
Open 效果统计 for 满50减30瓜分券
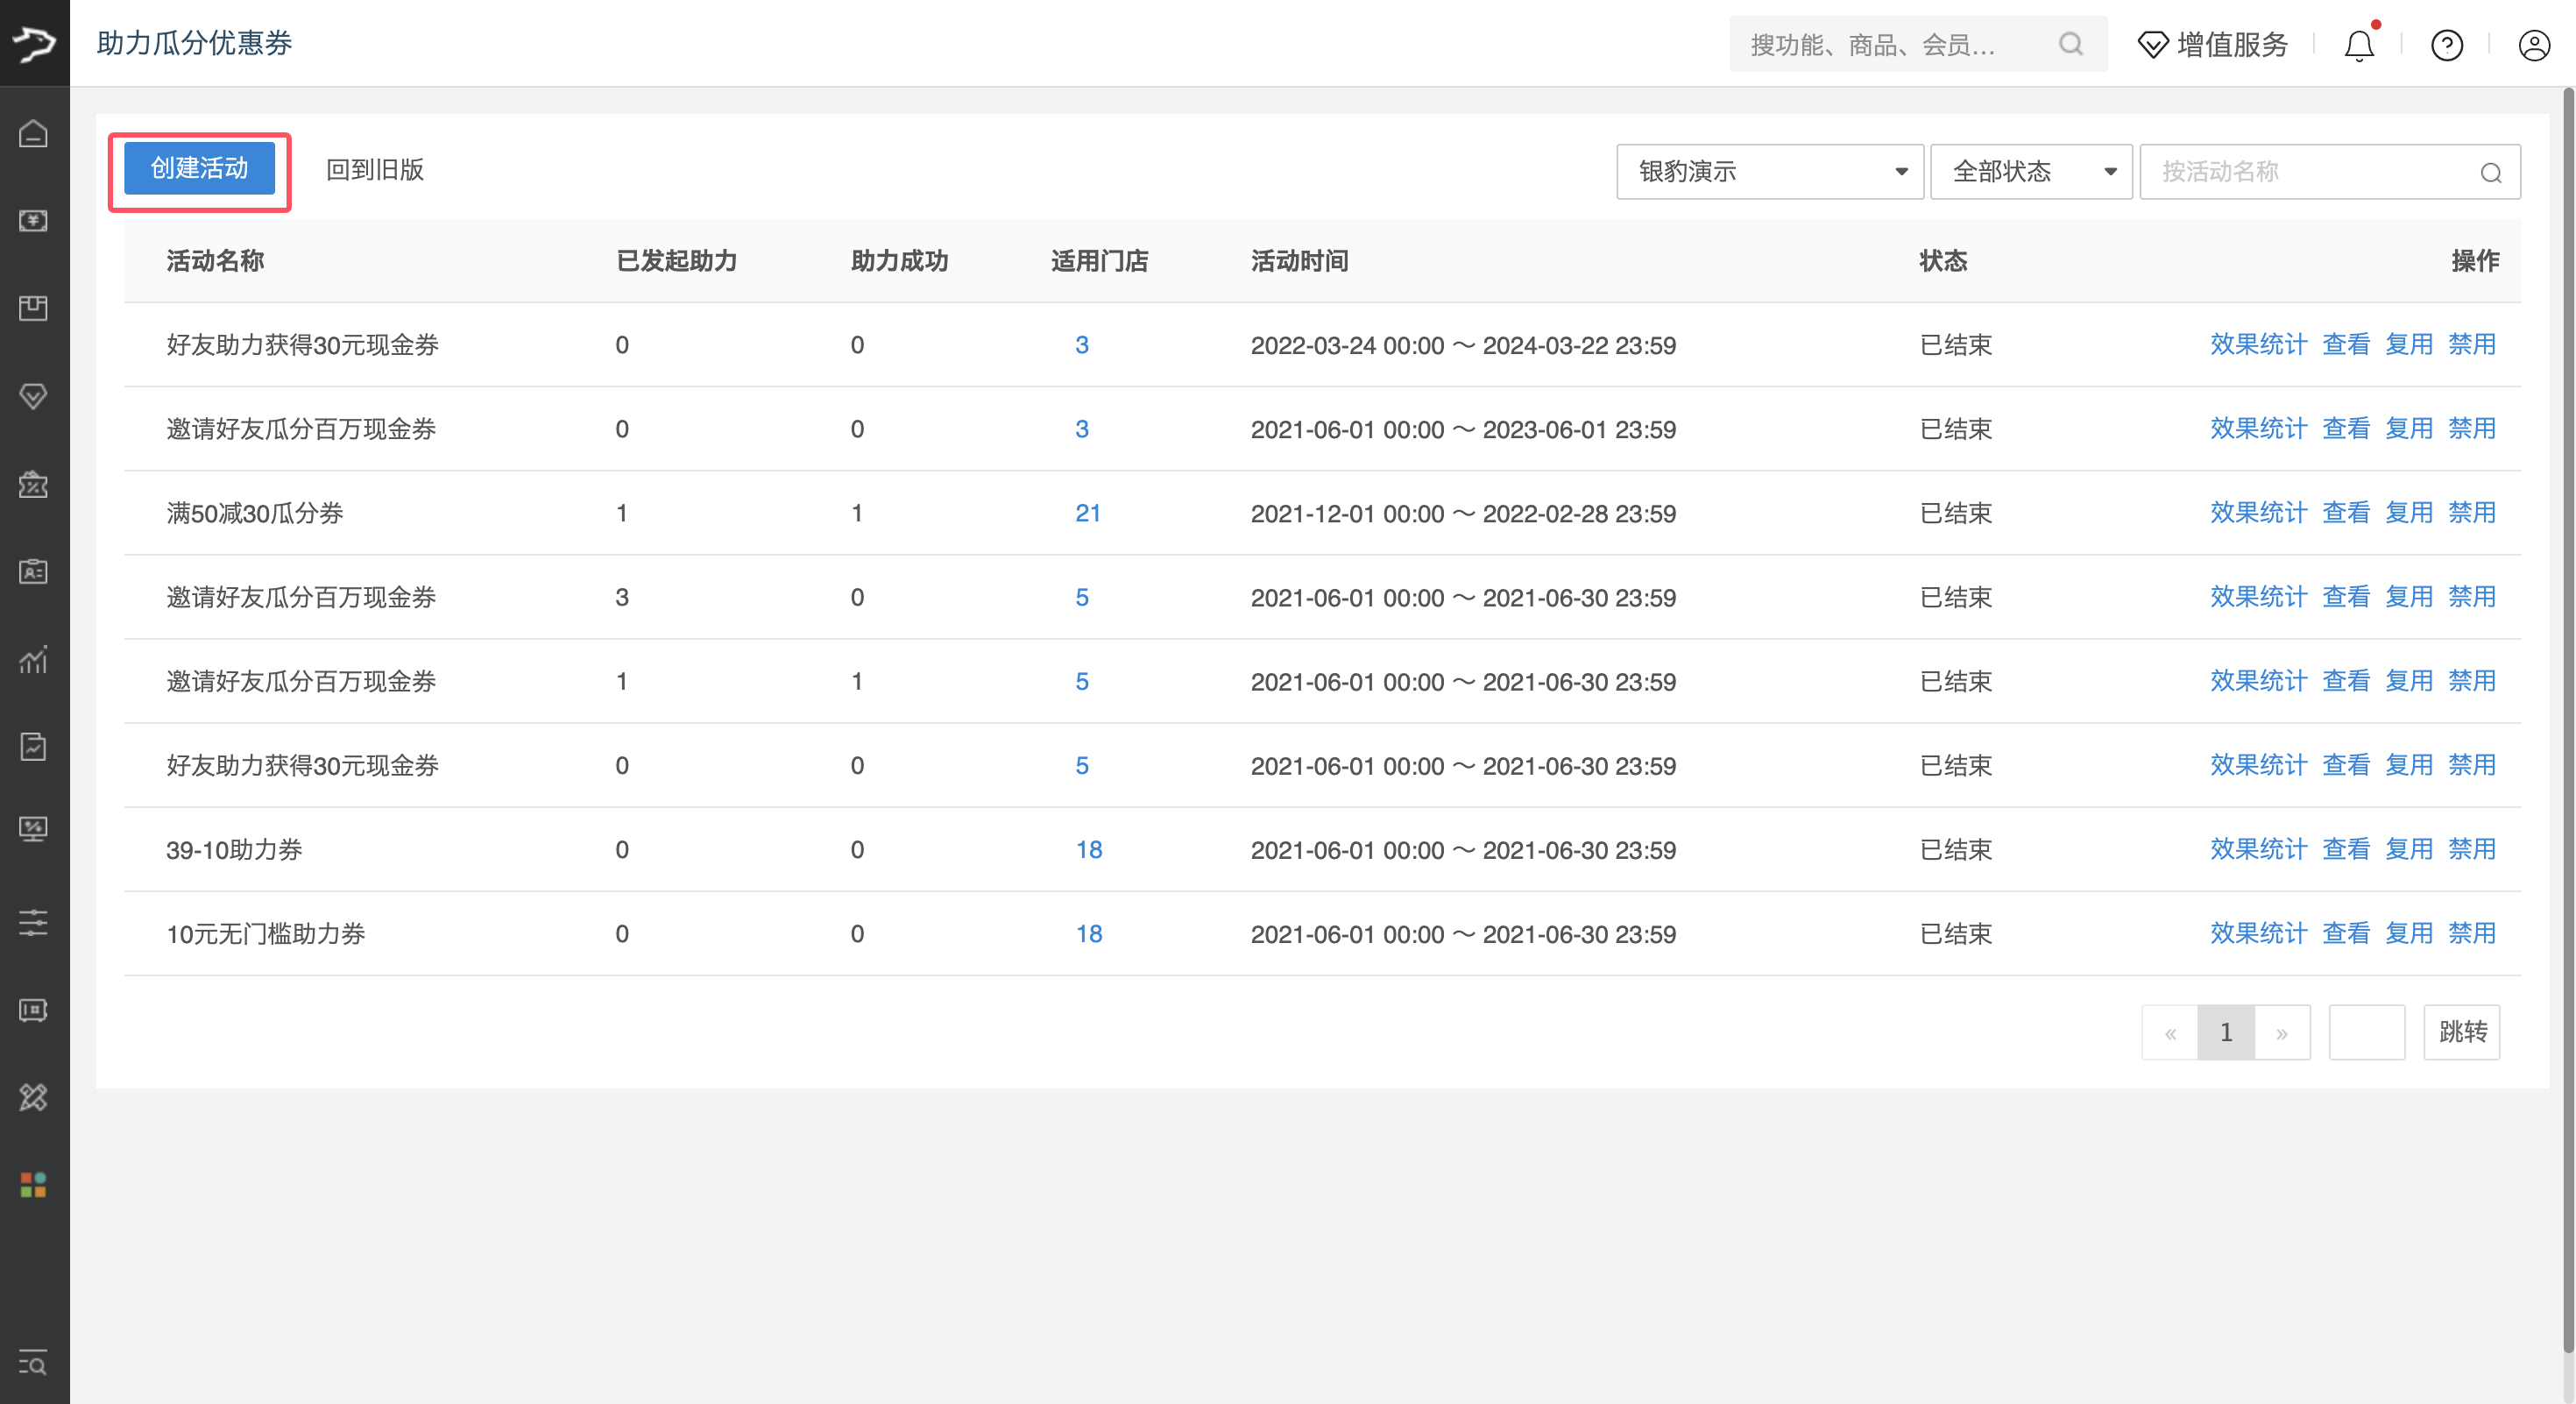tap(2258, 512)
